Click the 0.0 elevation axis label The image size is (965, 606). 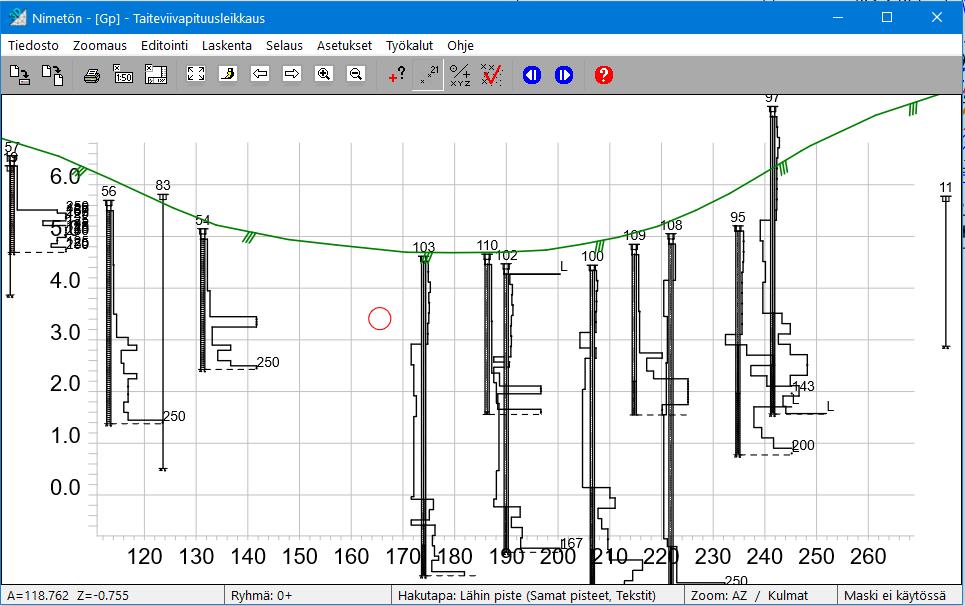65,487
